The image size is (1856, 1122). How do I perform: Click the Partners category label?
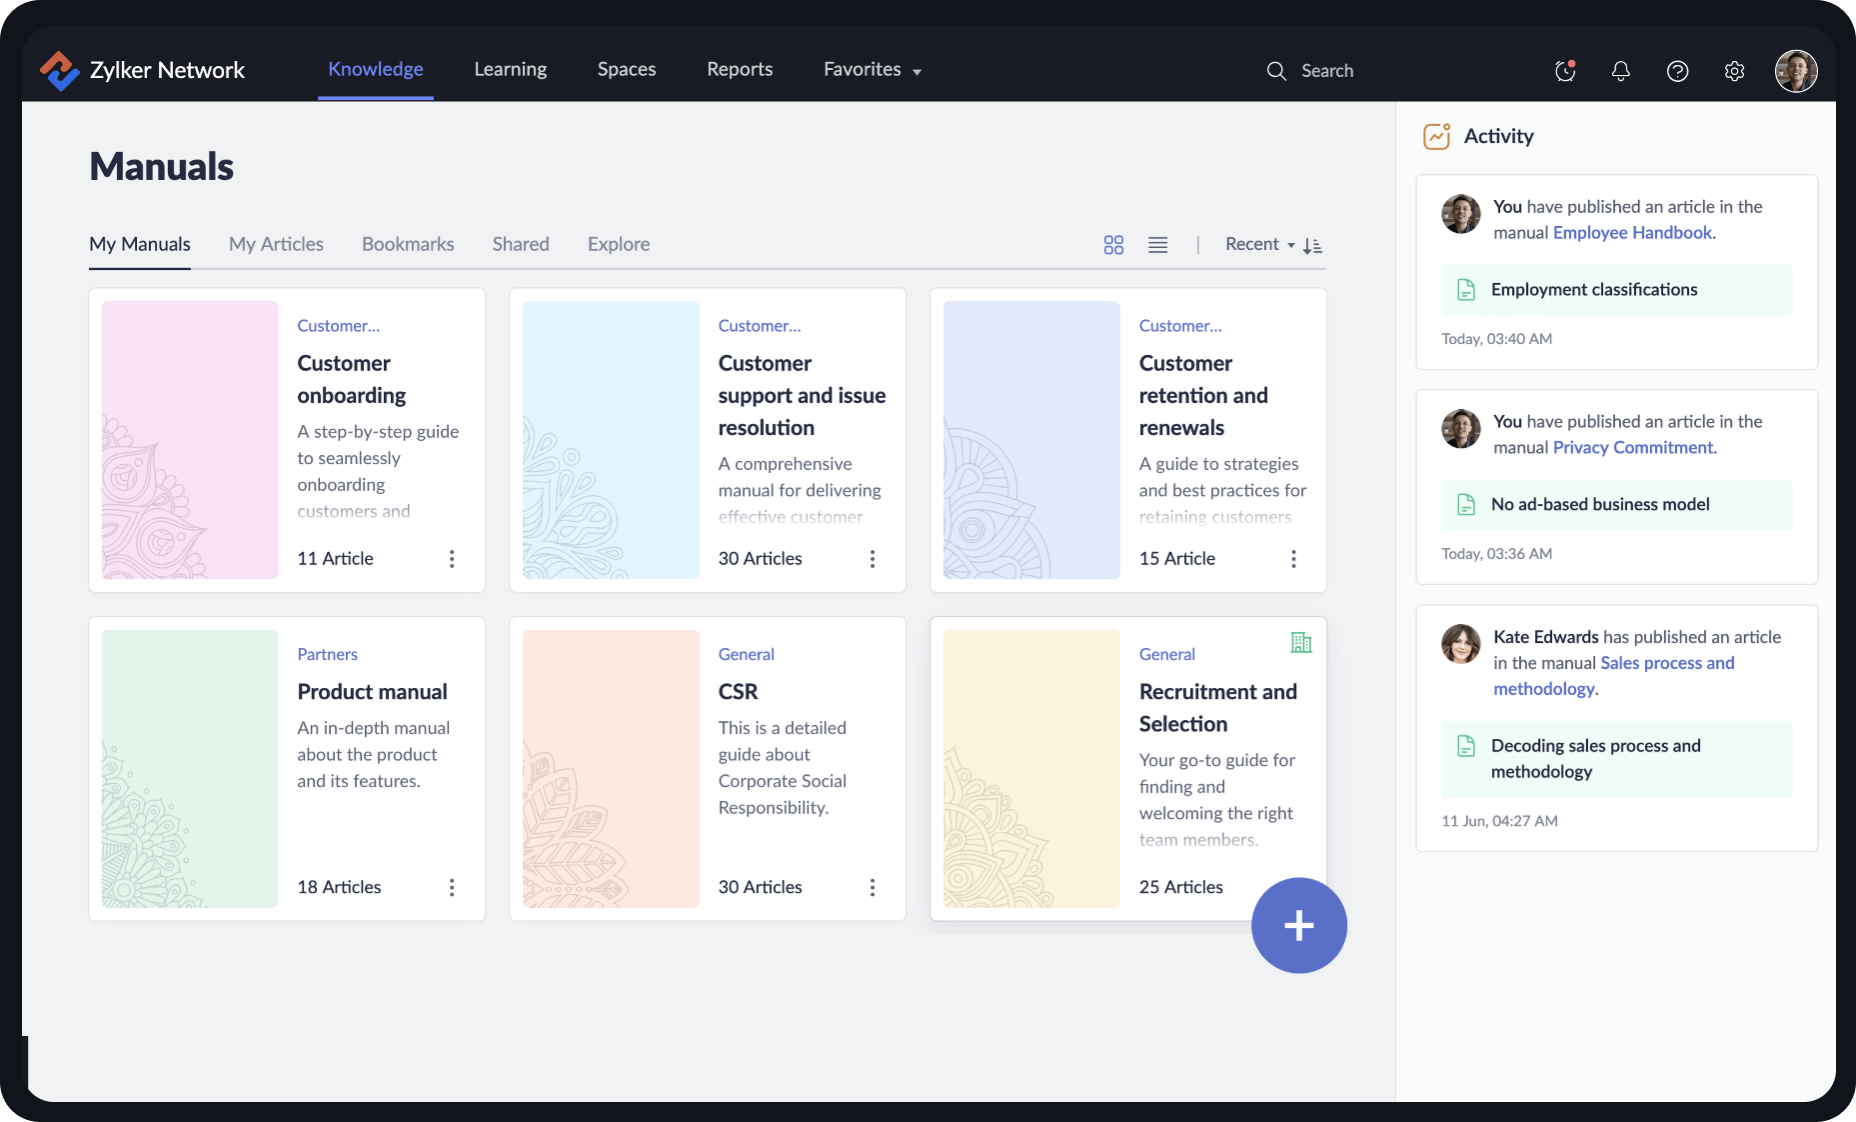pyautogui.click(x=327, y=654)
